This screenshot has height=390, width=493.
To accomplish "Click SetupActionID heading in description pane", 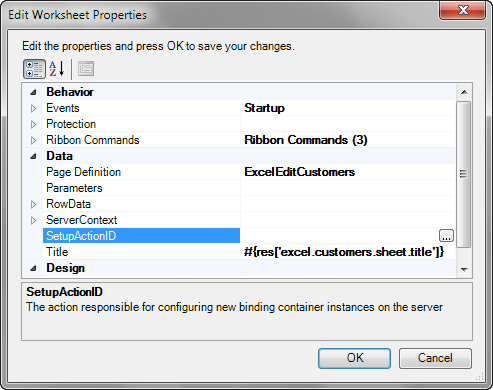I will [64, 292].
